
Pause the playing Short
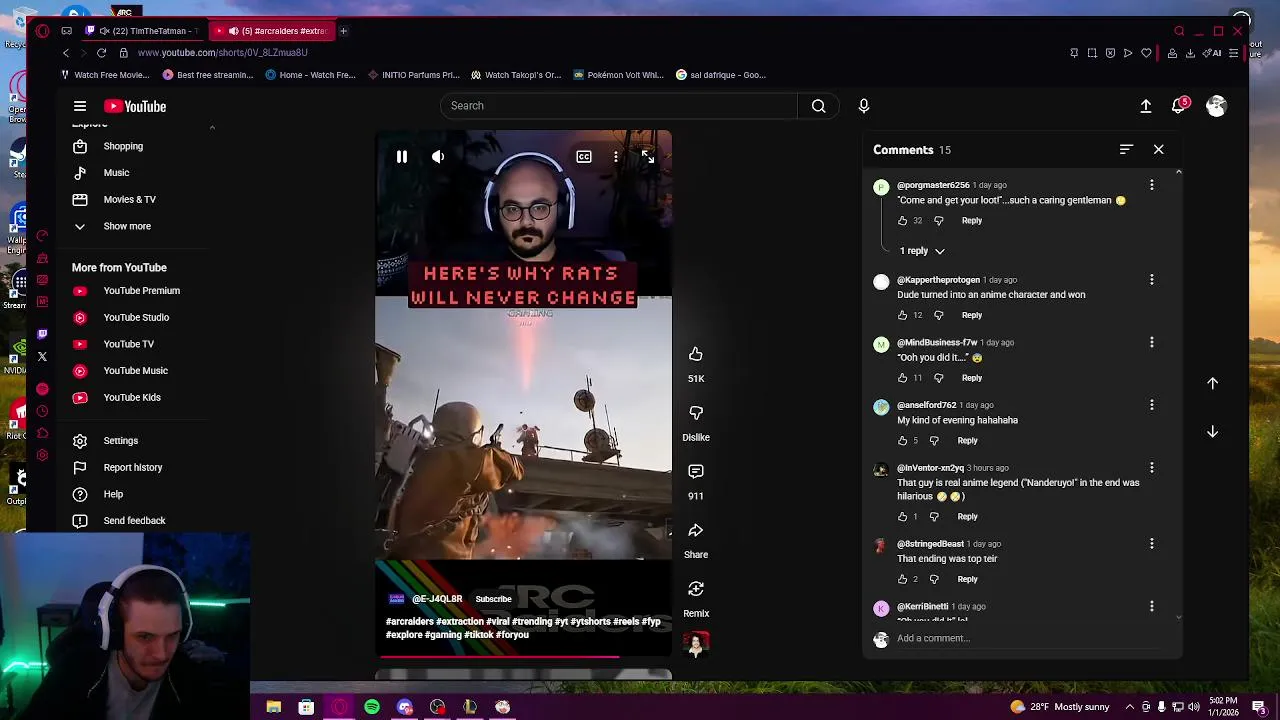coord(401,157)
